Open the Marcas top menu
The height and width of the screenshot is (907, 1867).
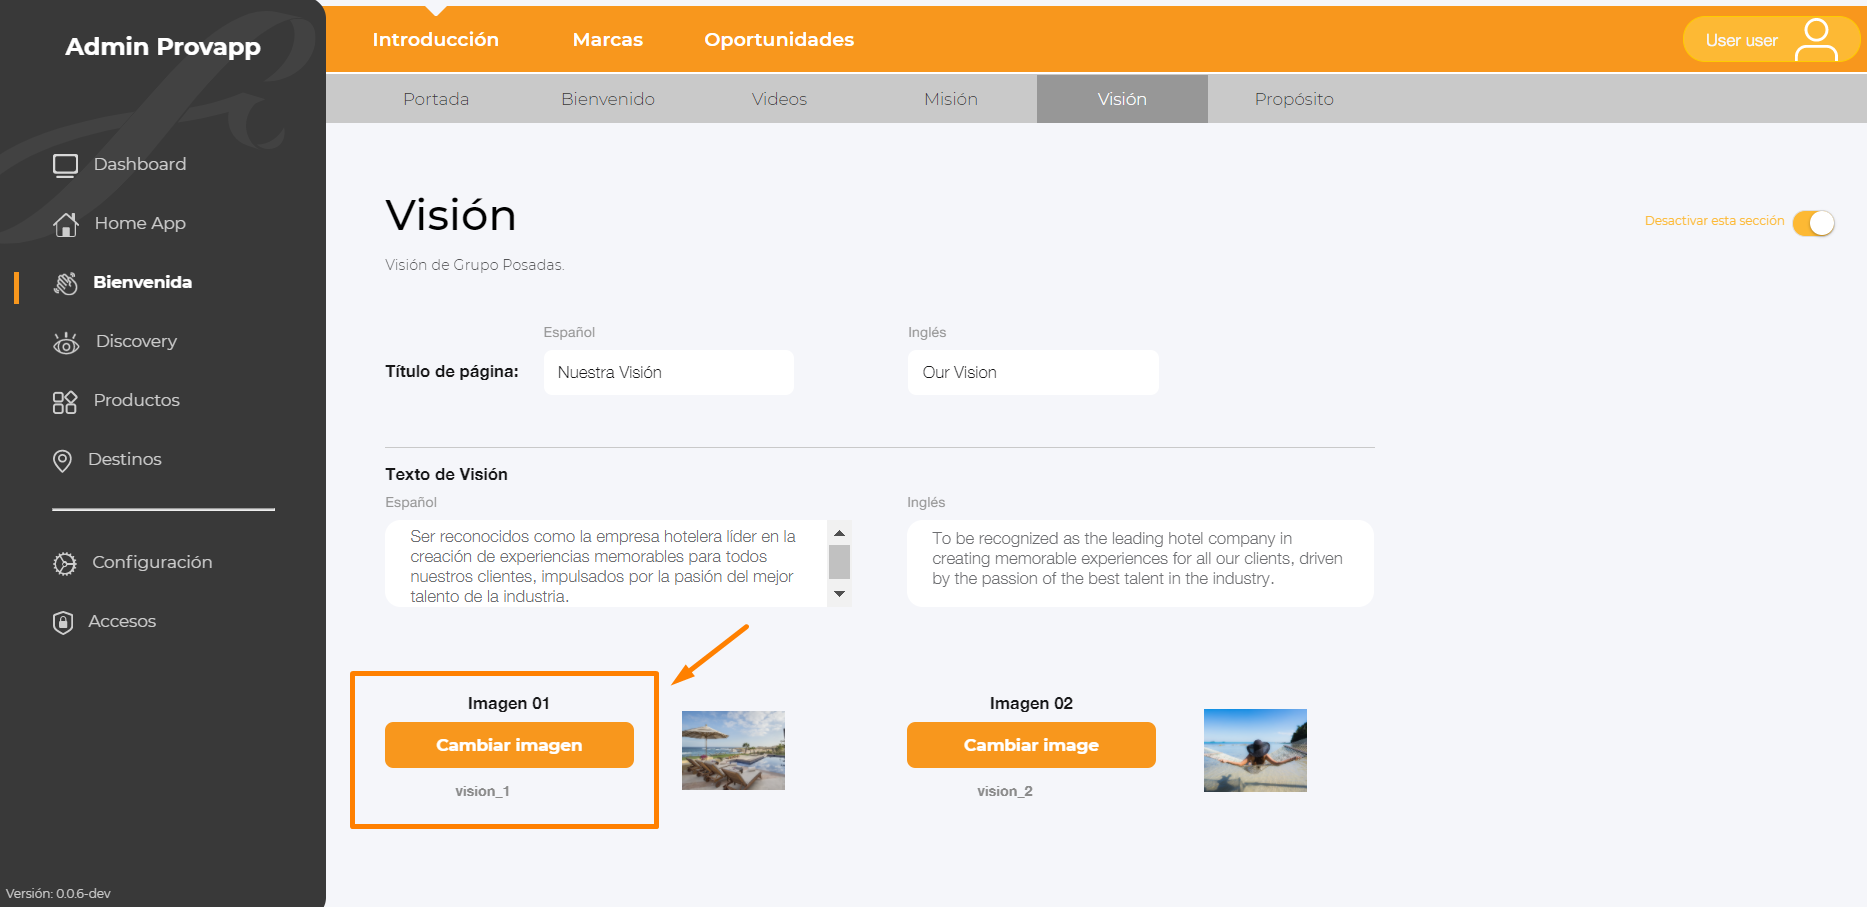click(x=608, y=39)
